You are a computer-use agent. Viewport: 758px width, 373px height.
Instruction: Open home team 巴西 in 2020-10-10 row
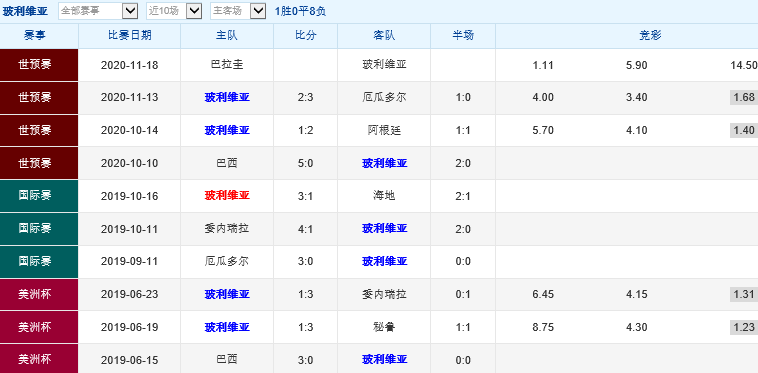227,163
